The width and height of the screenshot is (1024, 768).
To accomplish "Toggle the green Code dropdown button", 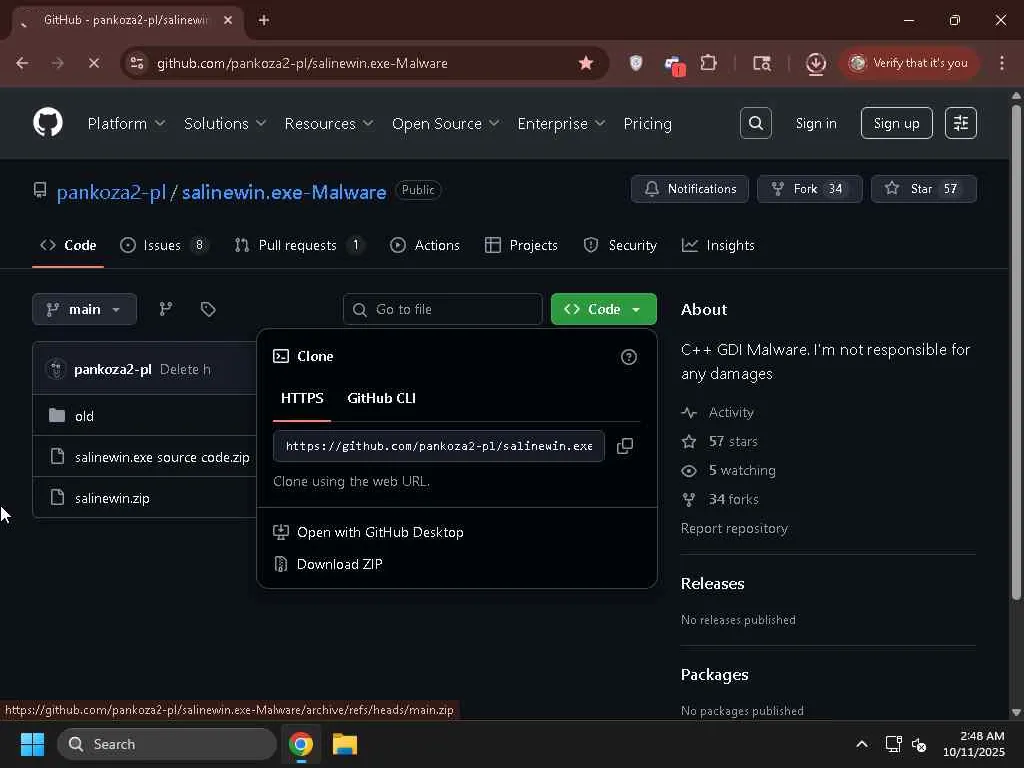I will point(603,309).
